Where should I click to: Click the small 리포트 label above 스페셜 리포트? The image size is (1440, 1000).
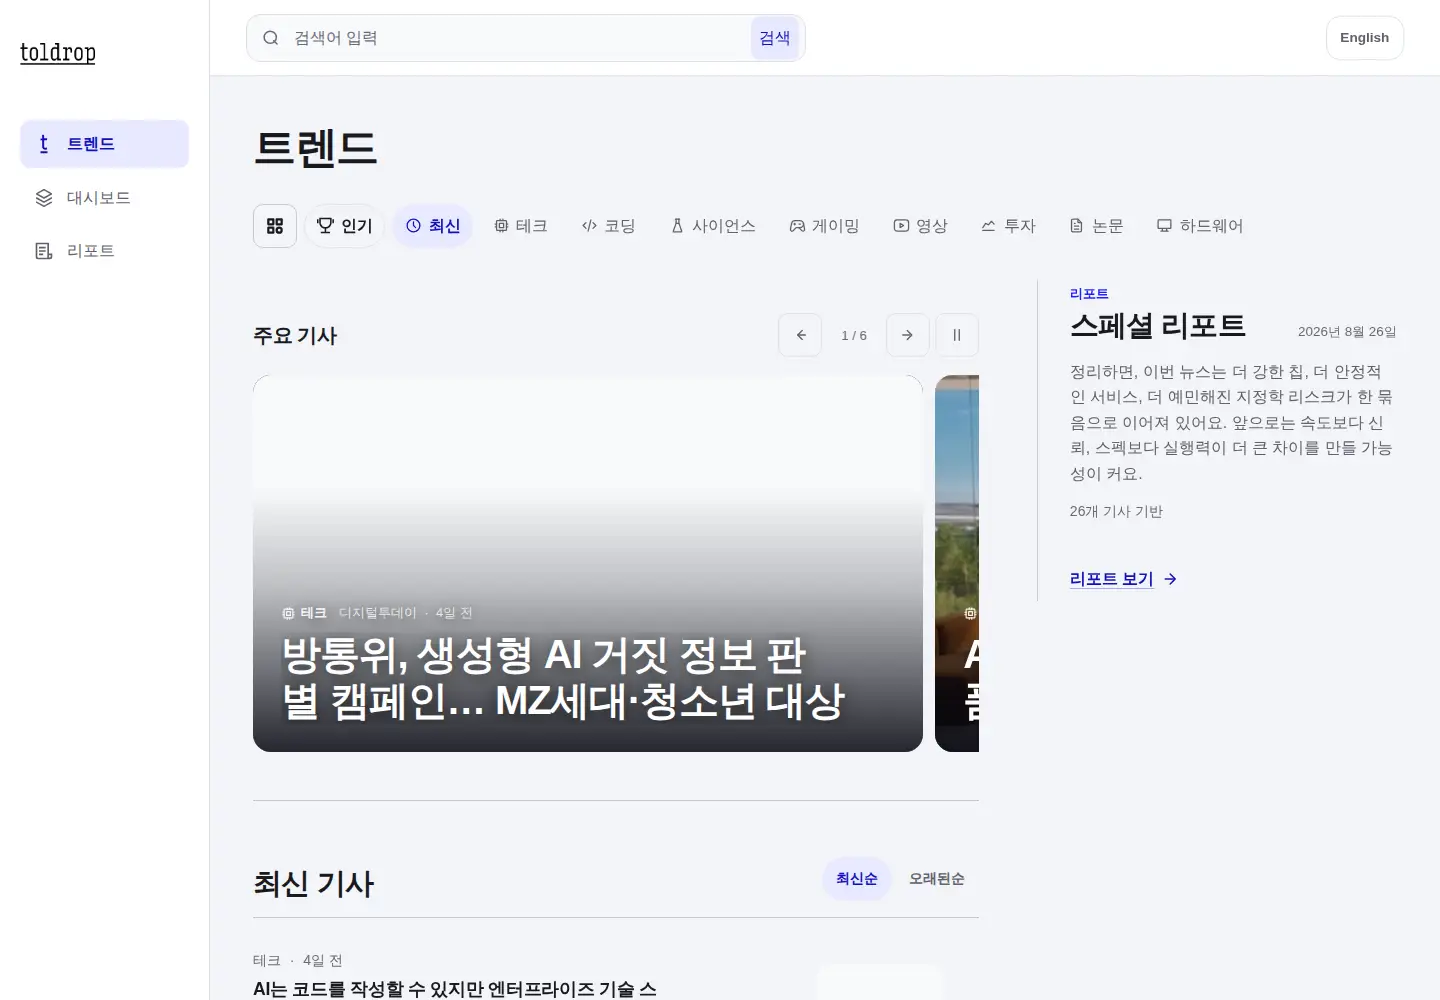[1089, 294]
